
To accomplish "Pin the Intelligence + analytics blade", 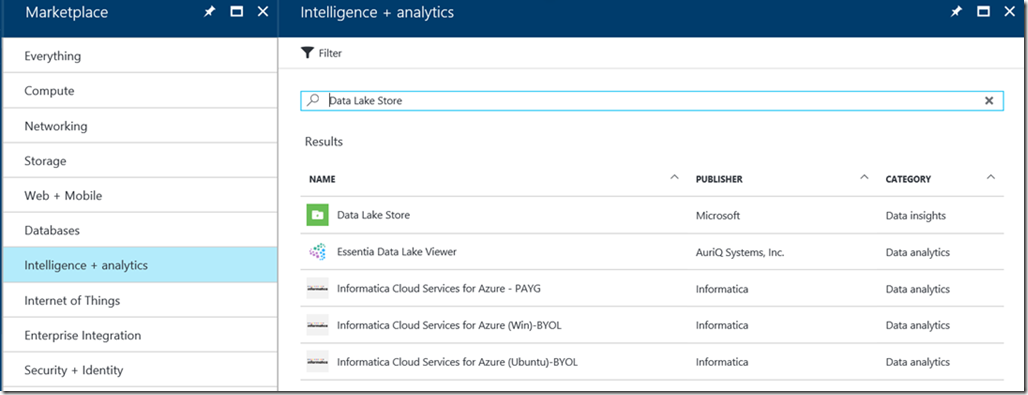I will pyautogui.click(x=957, y=12).
